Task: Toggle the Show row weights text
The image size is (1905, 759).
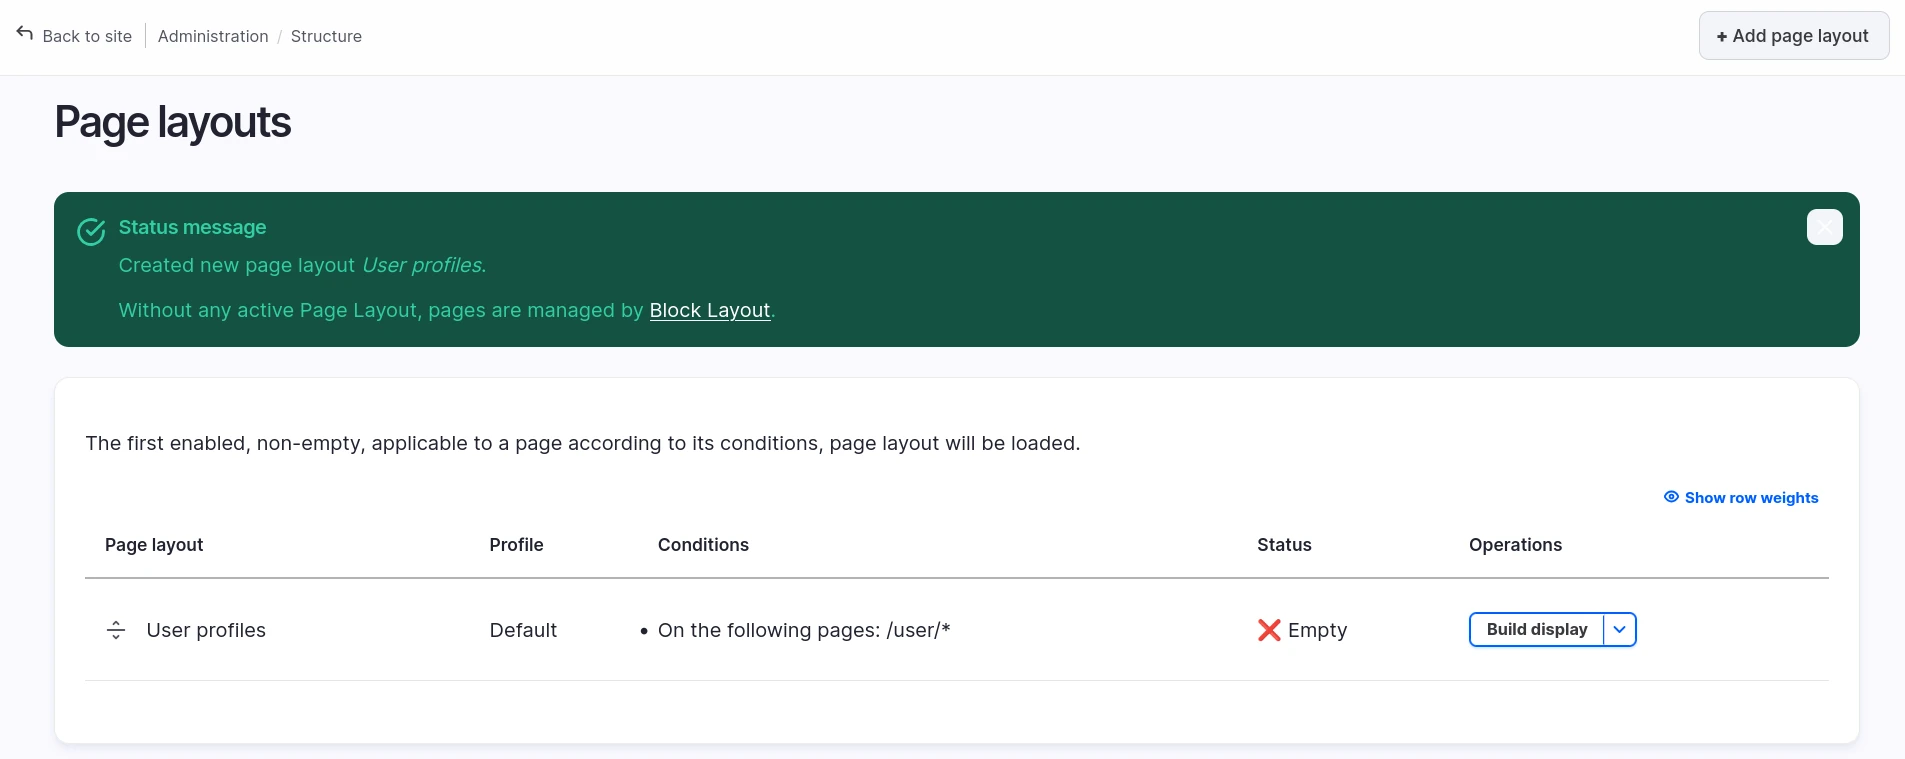Action: click(x=1751, y=498)
